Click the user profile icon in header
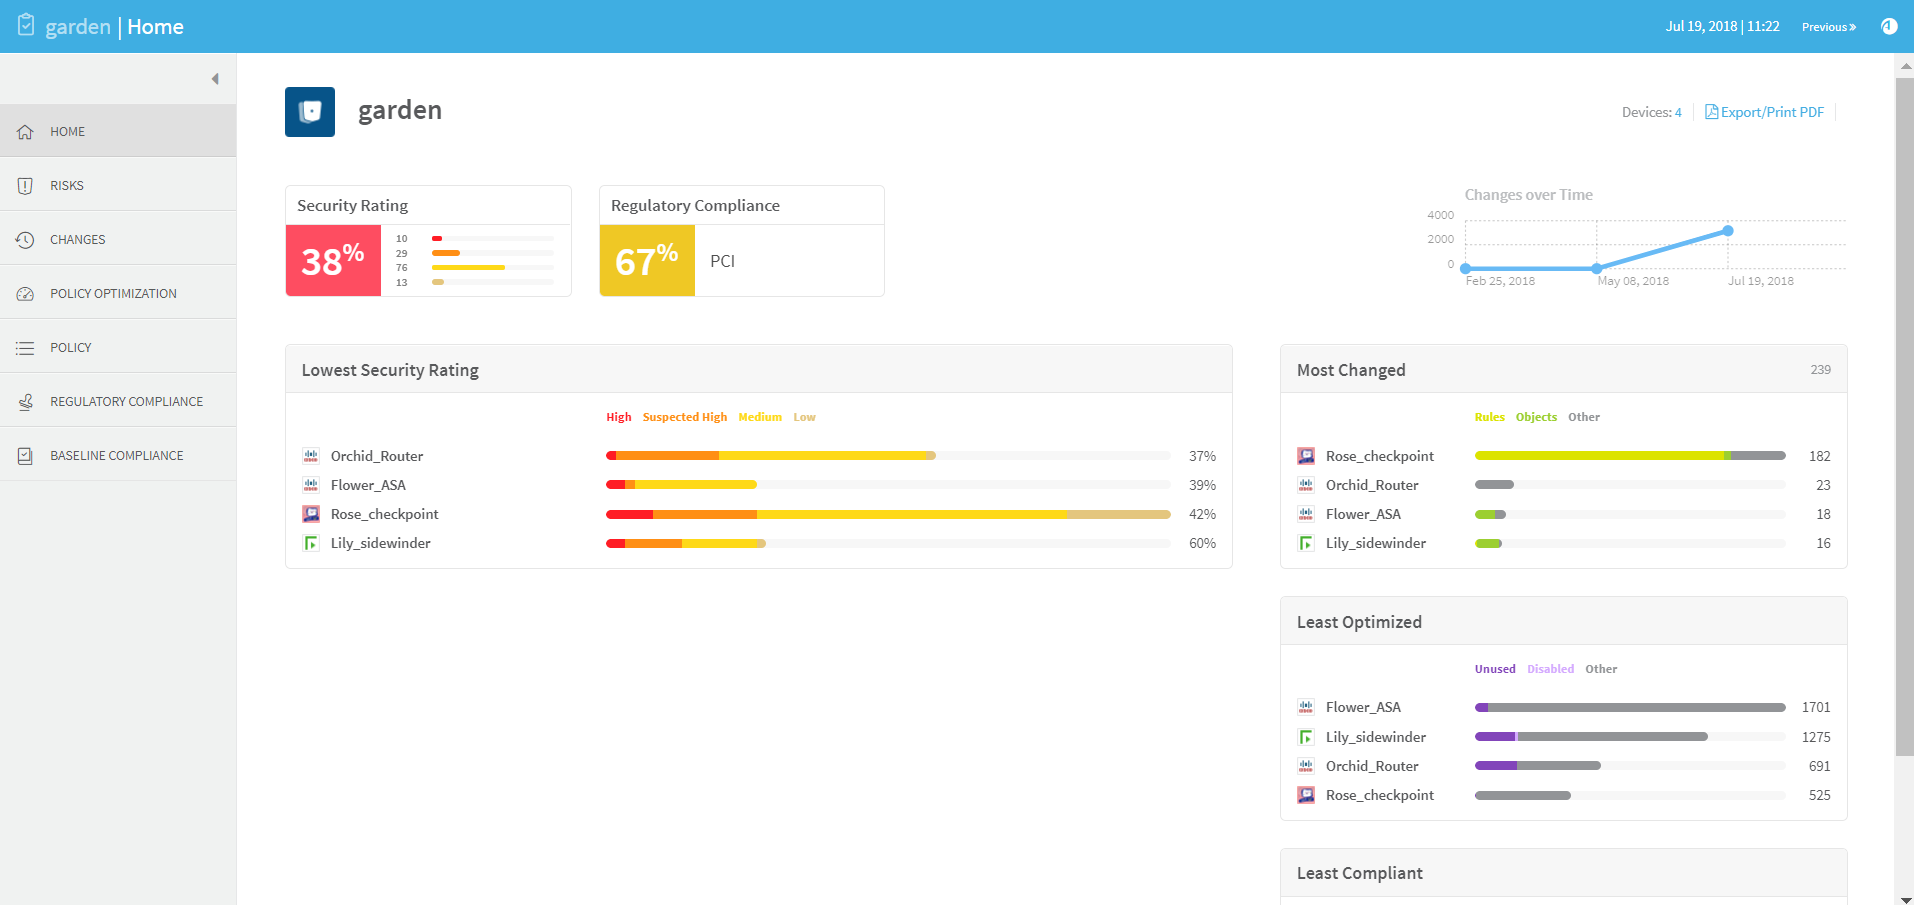The image size is (1914, 905). (1888, 27)
